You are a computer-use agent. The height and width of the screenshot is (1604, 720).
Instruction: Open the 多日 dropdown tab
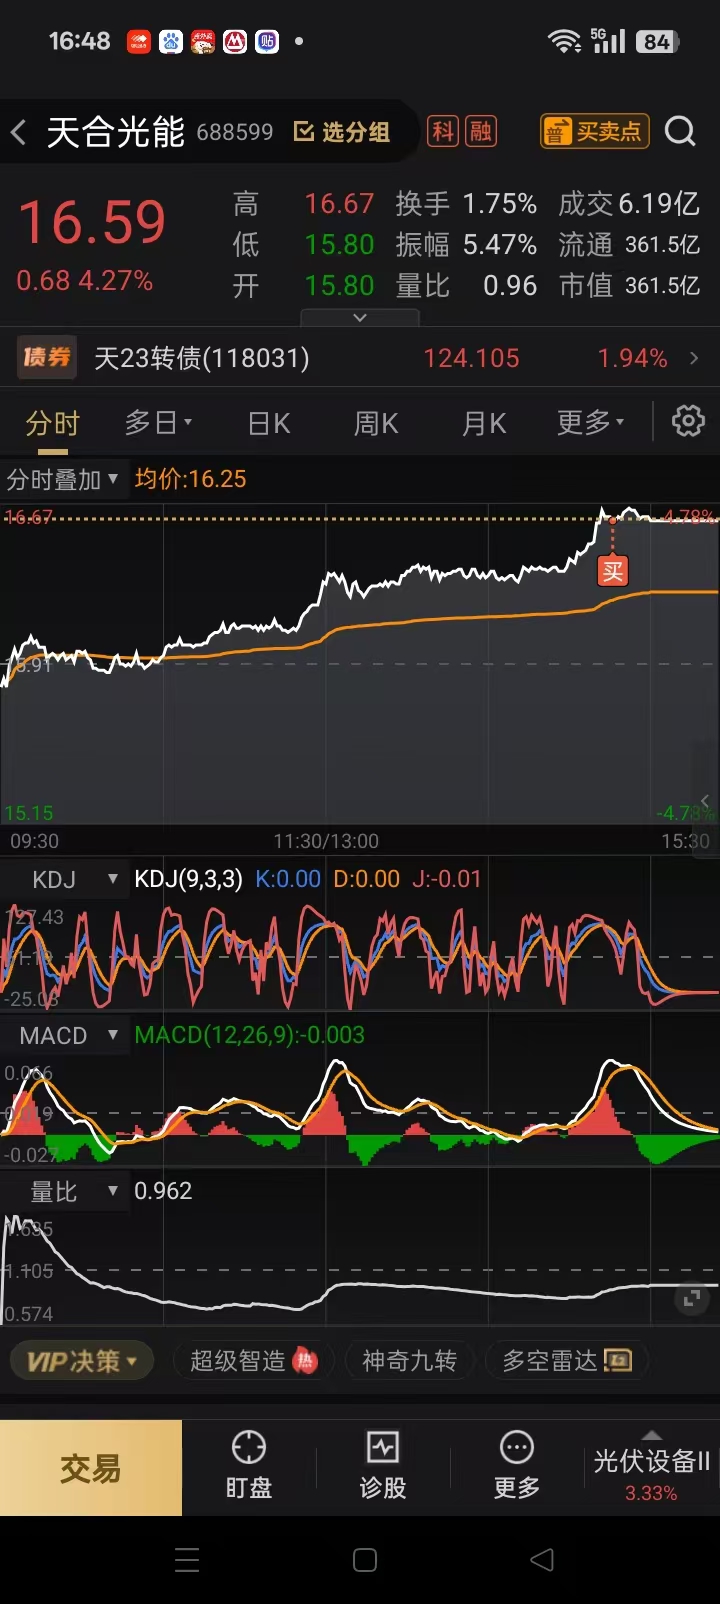158,423
